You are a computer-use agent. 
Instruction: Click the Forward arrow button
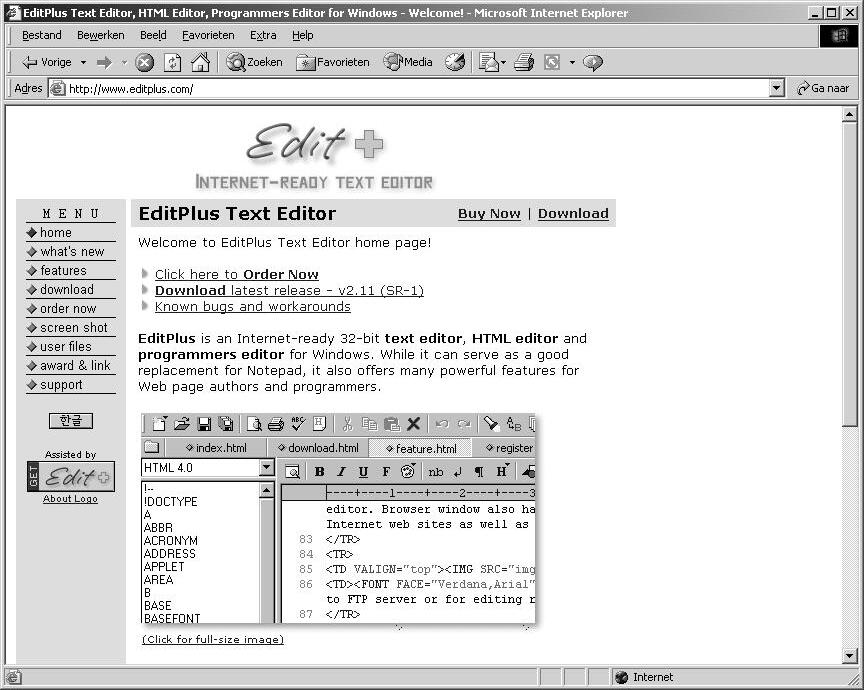point(104,62)
